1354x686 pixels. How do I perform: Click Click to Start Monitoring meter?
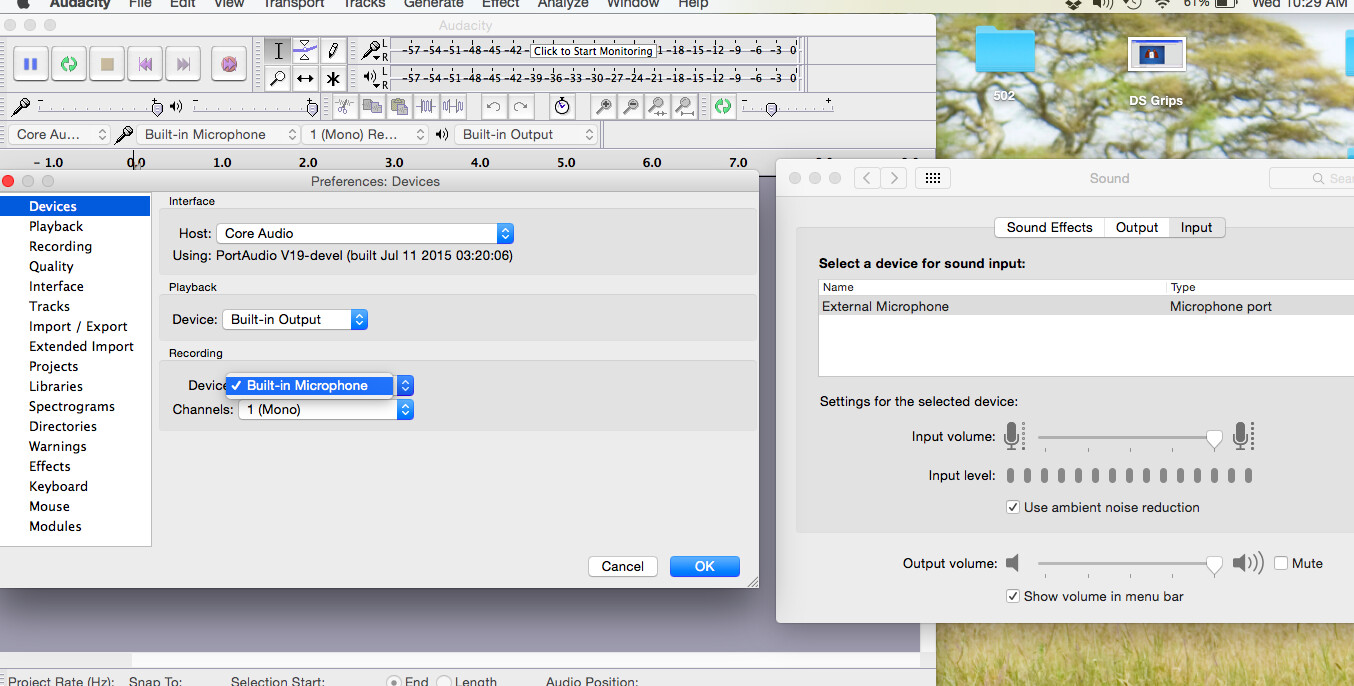click(x=593, y=51)
